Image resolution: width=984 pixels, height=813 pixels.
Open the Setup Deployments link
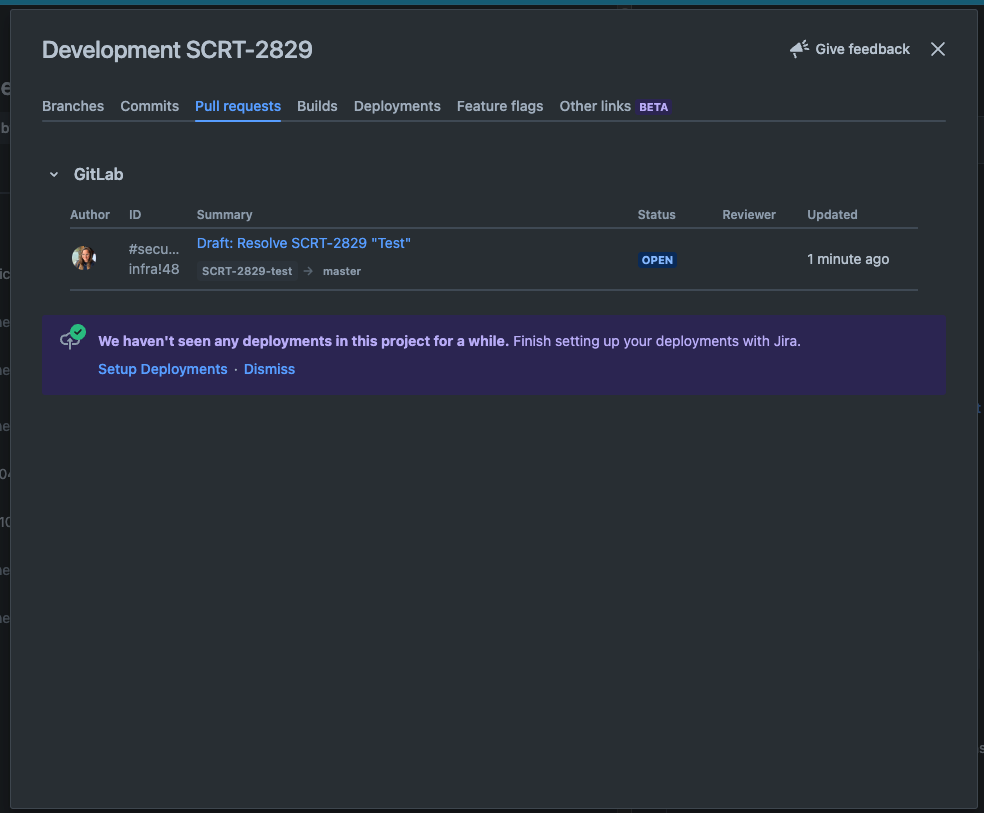(x=163, y=369)
